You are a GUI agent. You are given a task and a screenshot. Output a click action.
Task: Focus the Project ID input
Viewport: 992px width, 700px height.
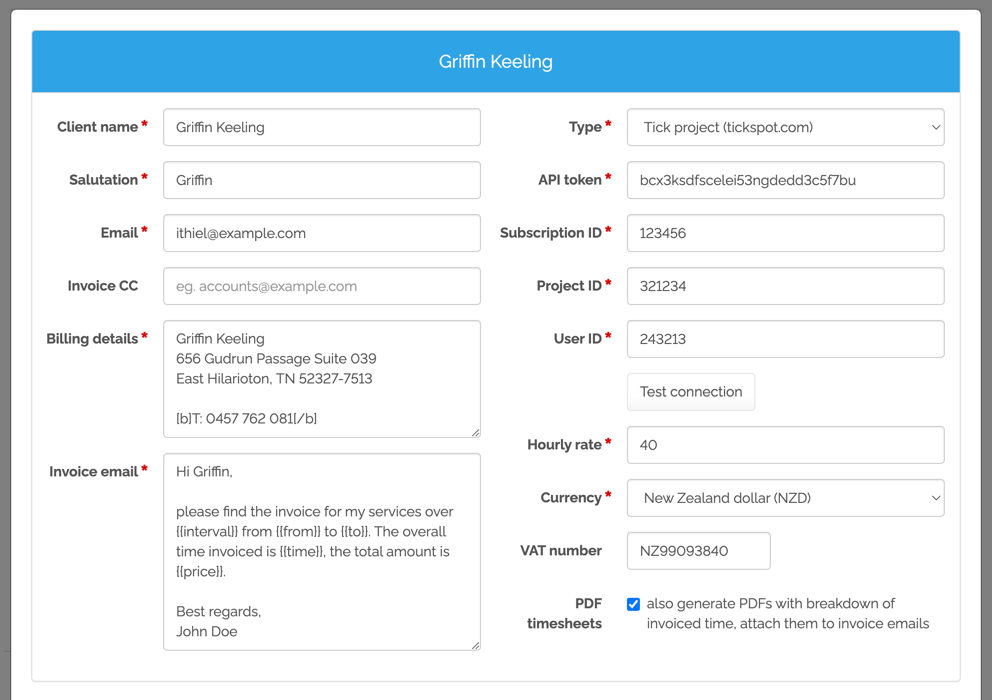785,286
